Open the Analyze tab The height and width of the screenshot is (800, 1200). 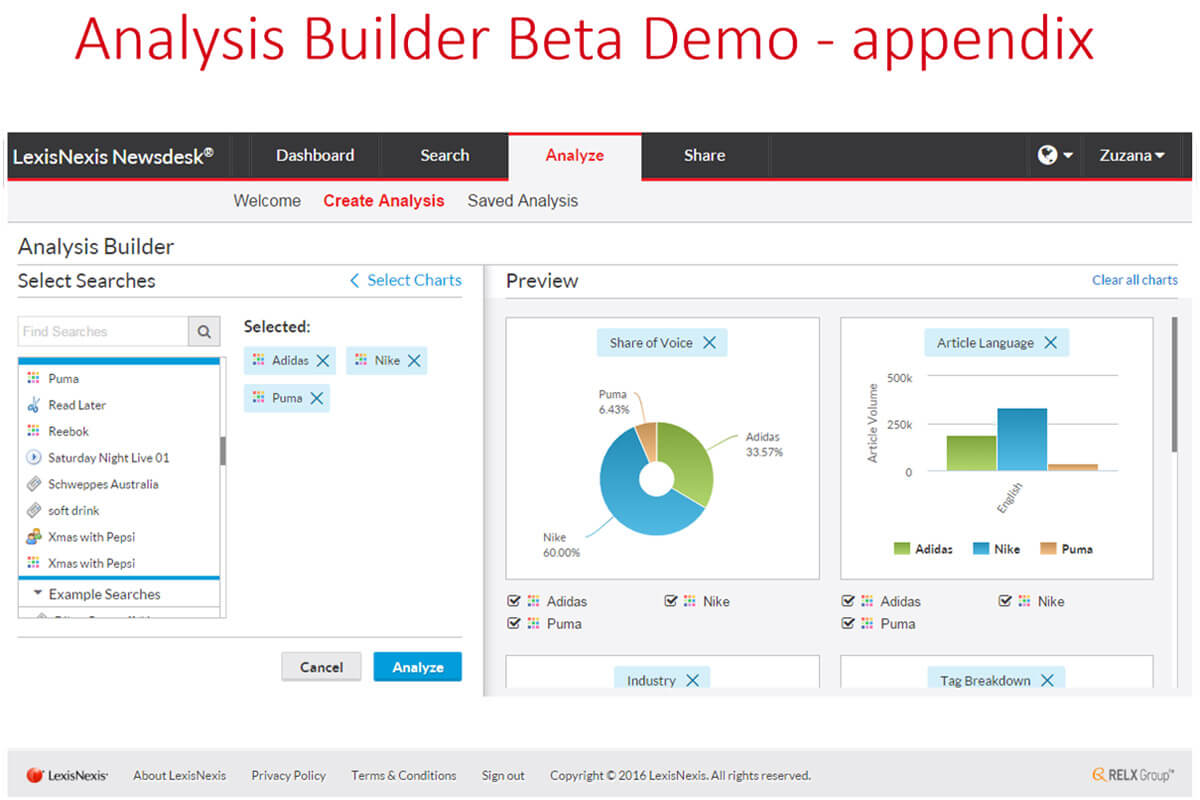pyautogui.click(x=575, y=155)
